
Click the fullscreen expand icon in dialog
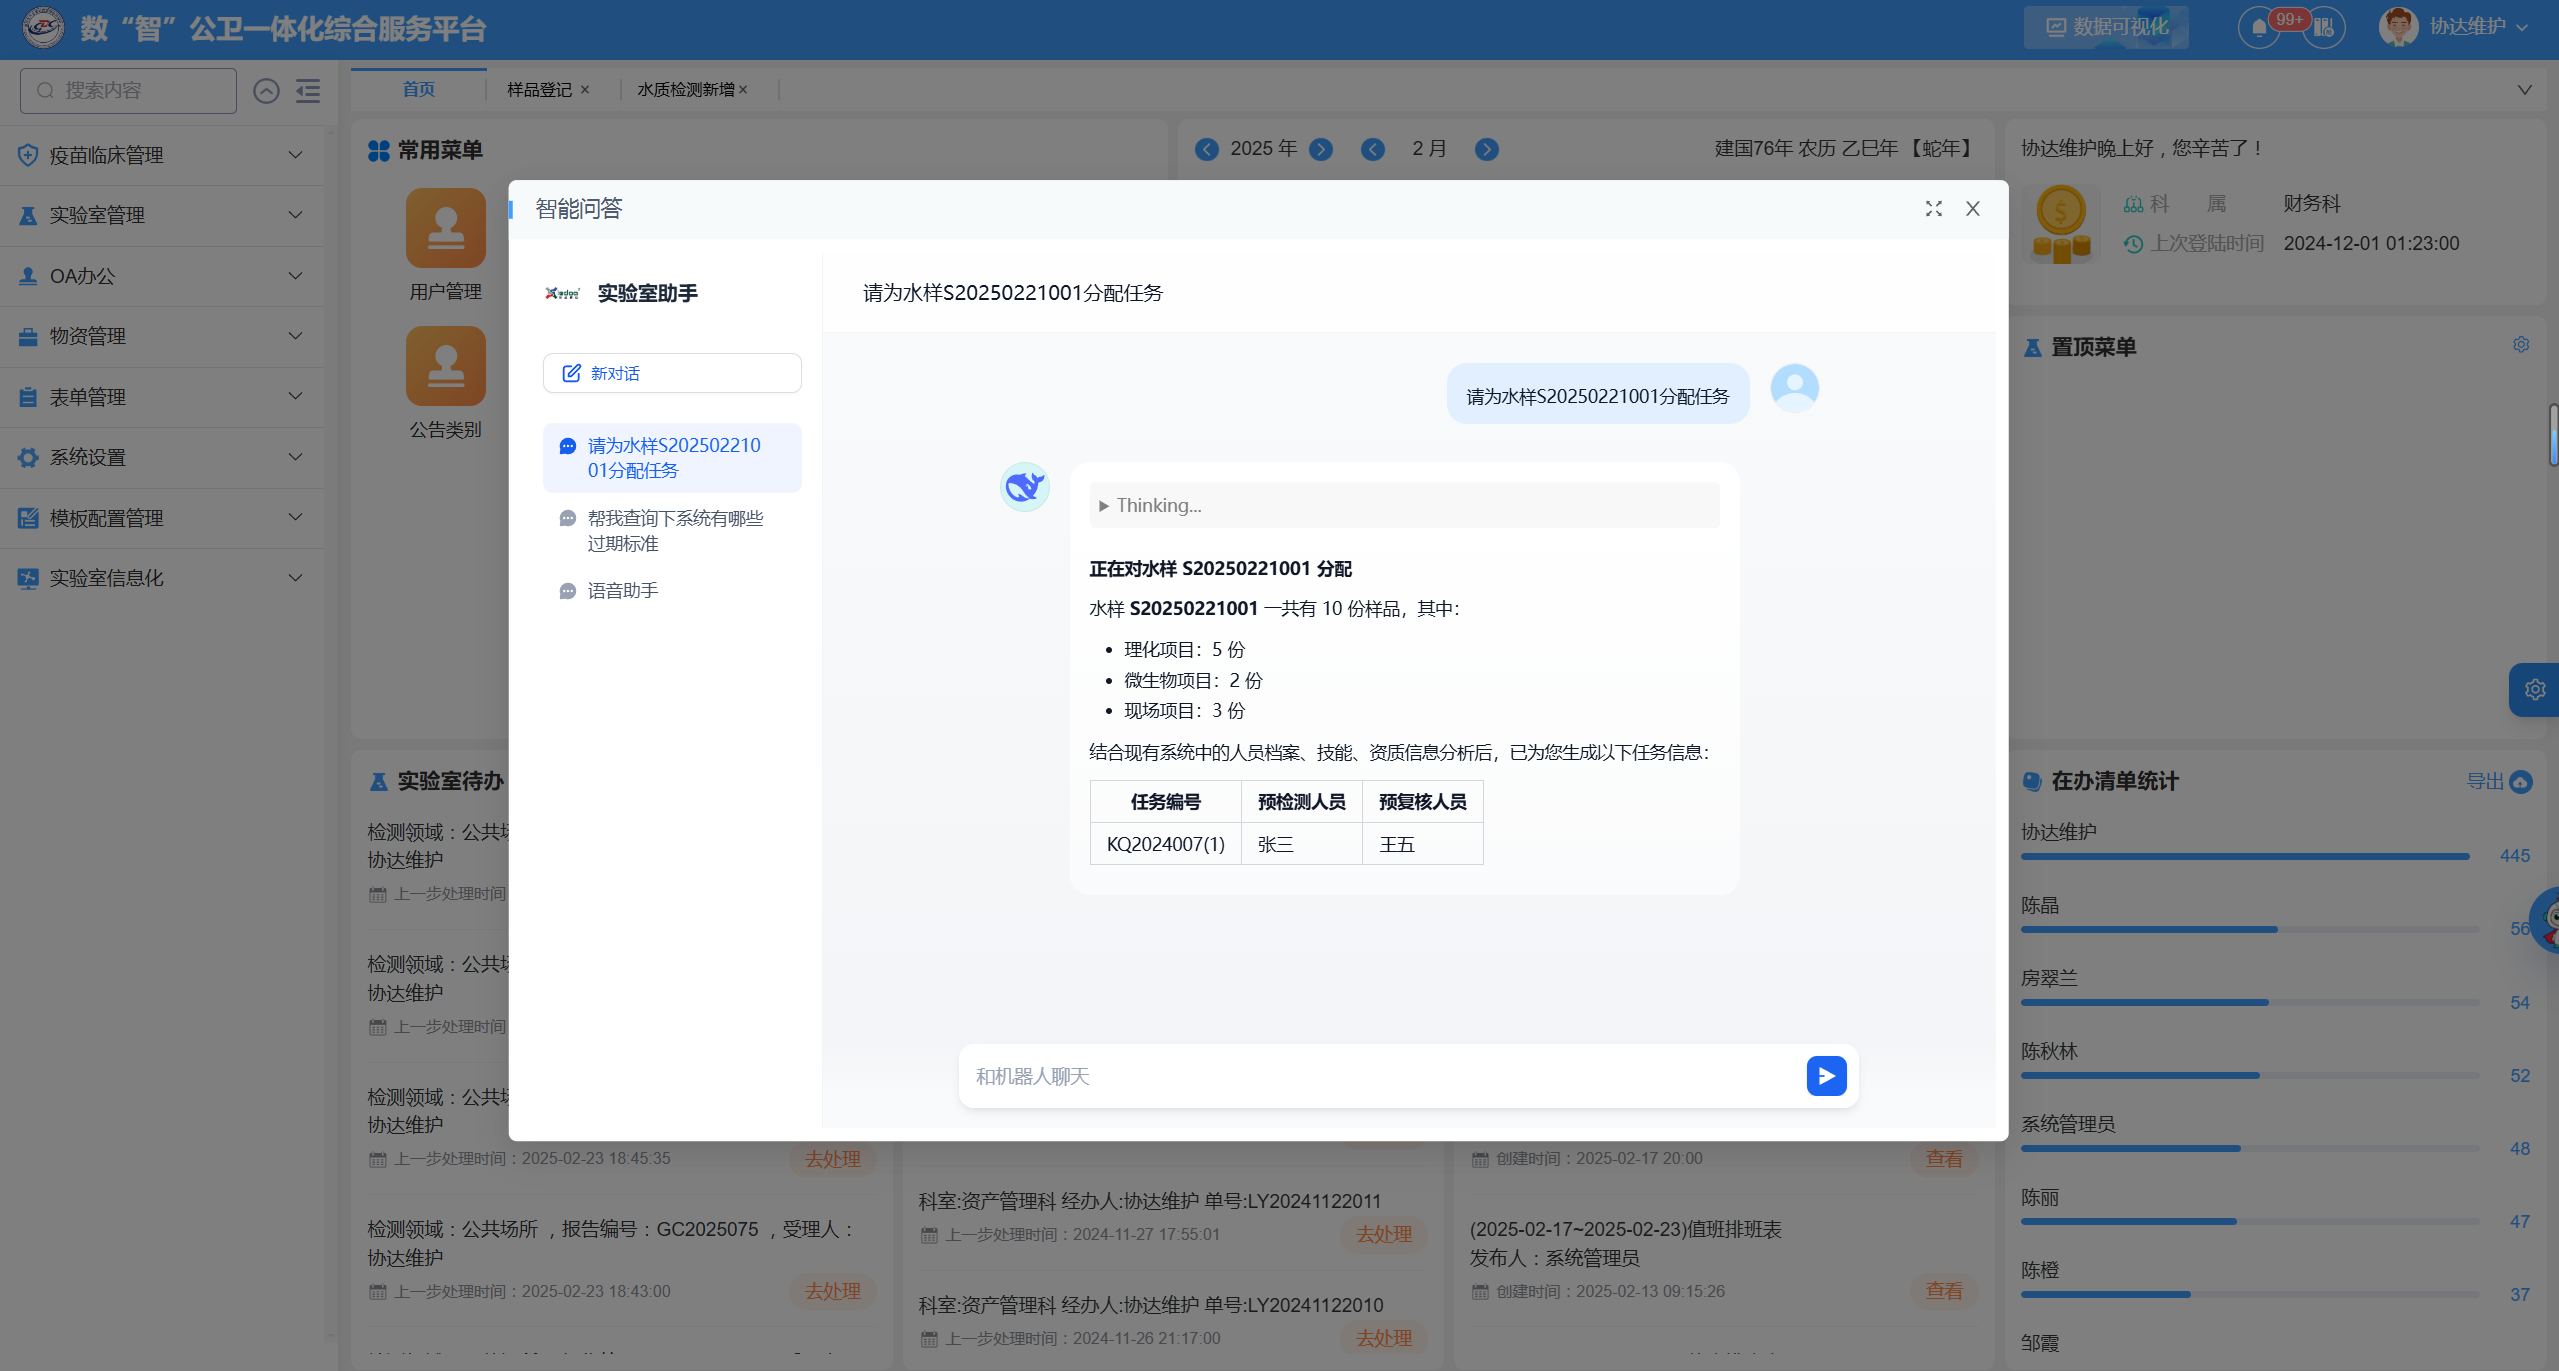(x=1933, y=209)
